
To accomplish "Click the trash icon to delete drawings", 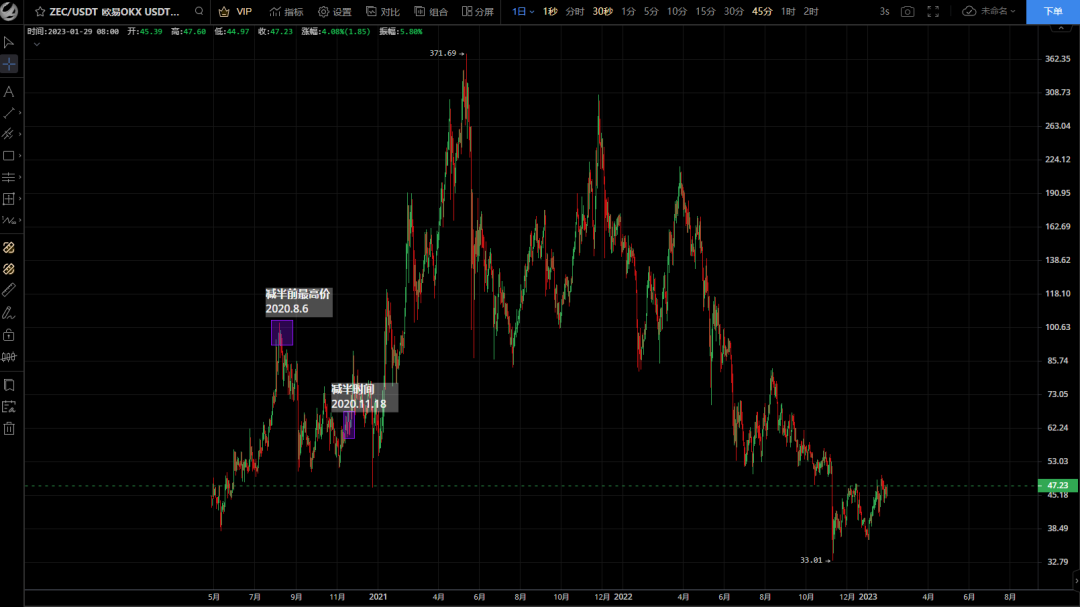I will click(x=9, y=428).
